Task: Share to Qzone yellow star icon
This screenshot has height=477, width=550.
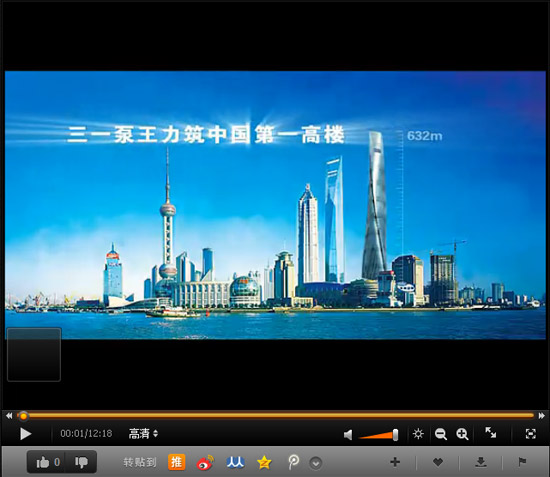Action: click(264, 463)
